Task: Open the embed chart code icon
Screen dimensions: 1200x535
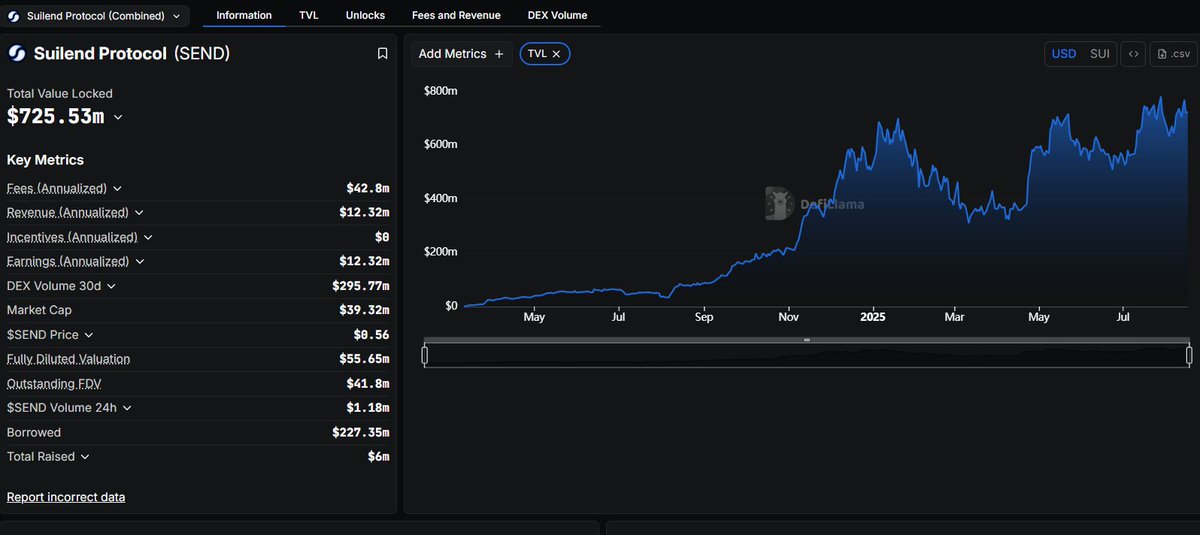Action: (x=1133, y=54)
